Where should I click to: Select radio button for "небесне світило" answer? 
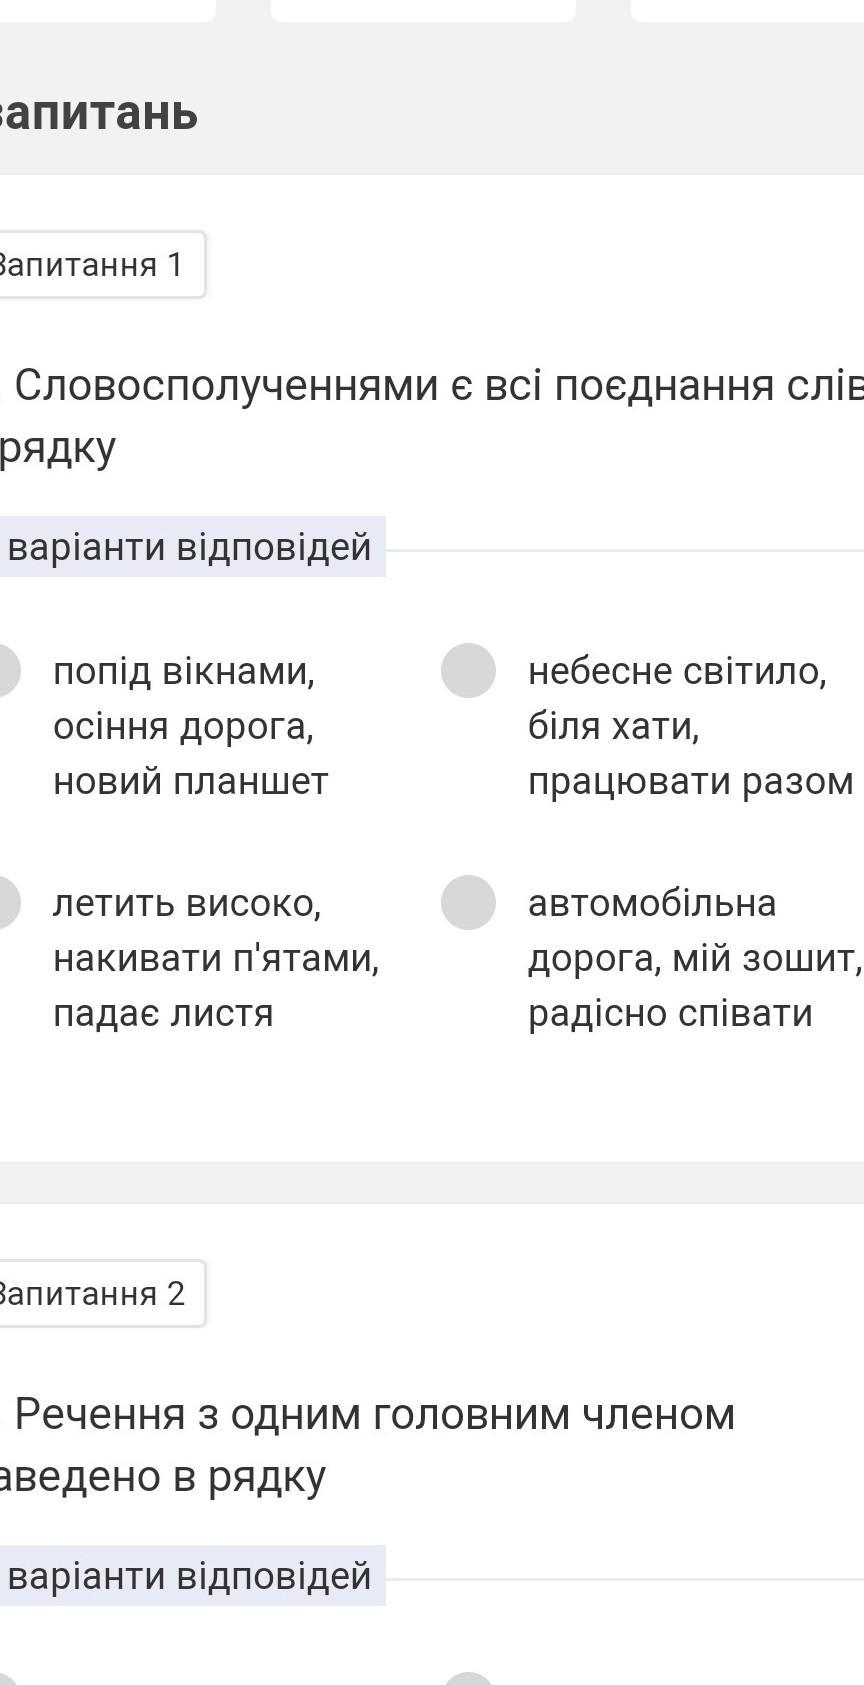[468, 670]
